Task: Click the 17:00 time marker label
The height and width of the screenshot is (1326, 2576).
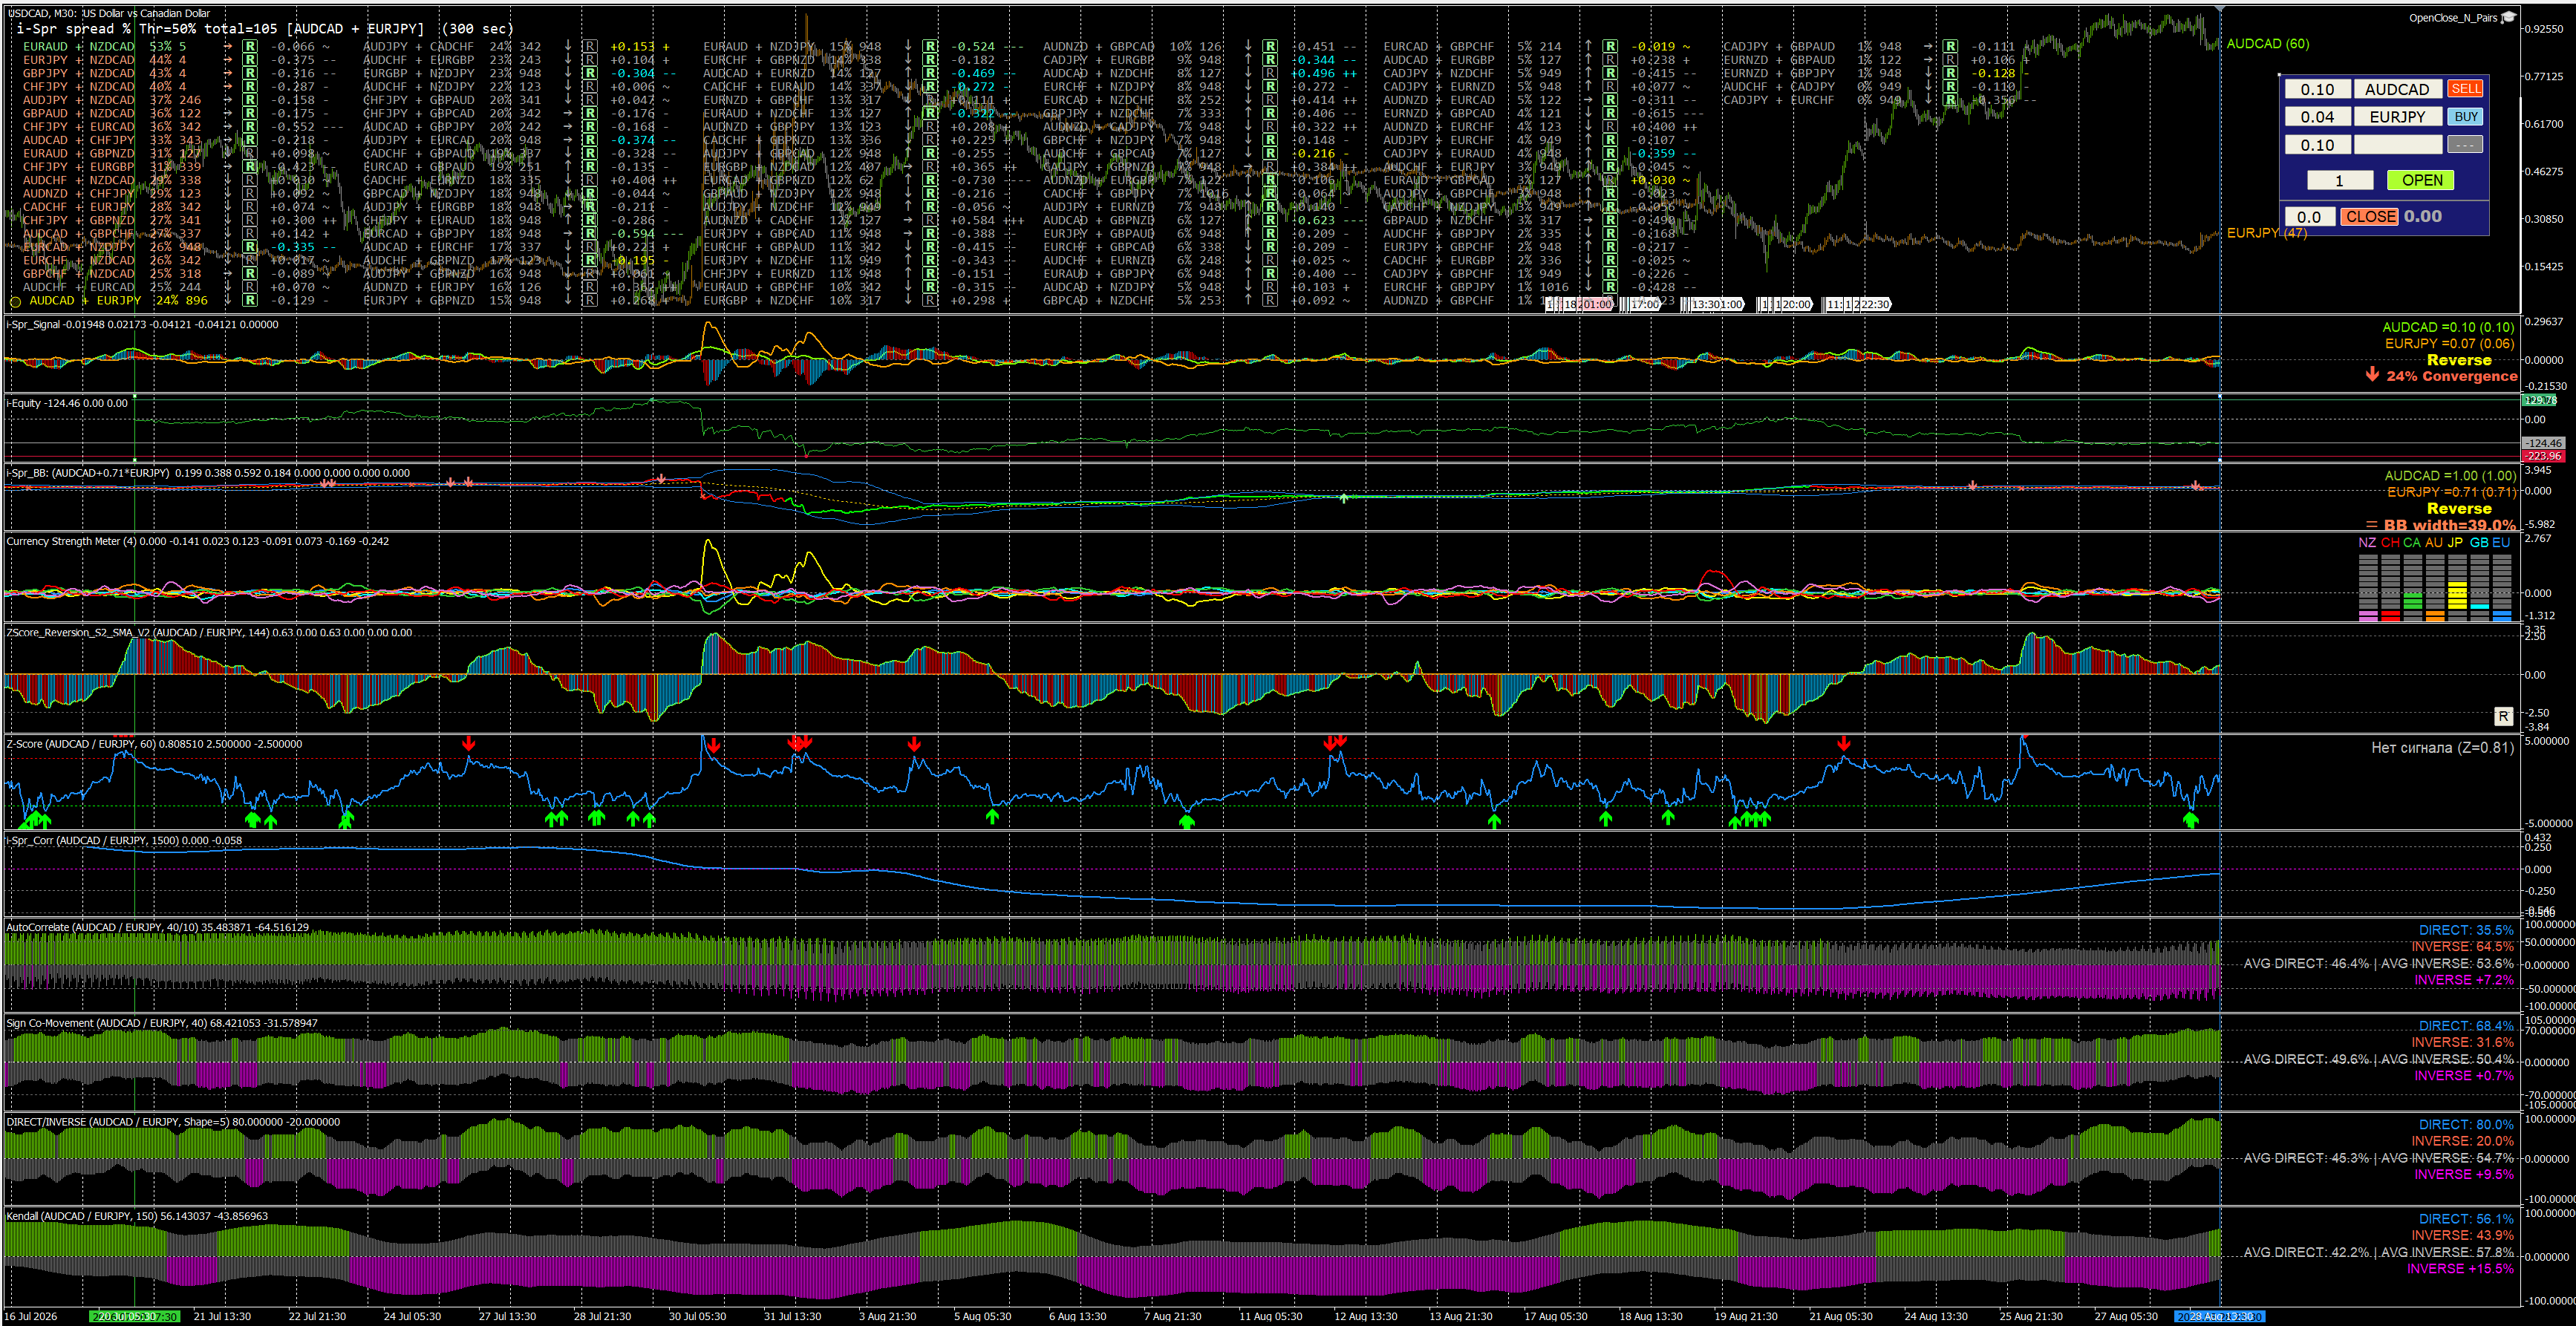Action: coord(1645,304)
